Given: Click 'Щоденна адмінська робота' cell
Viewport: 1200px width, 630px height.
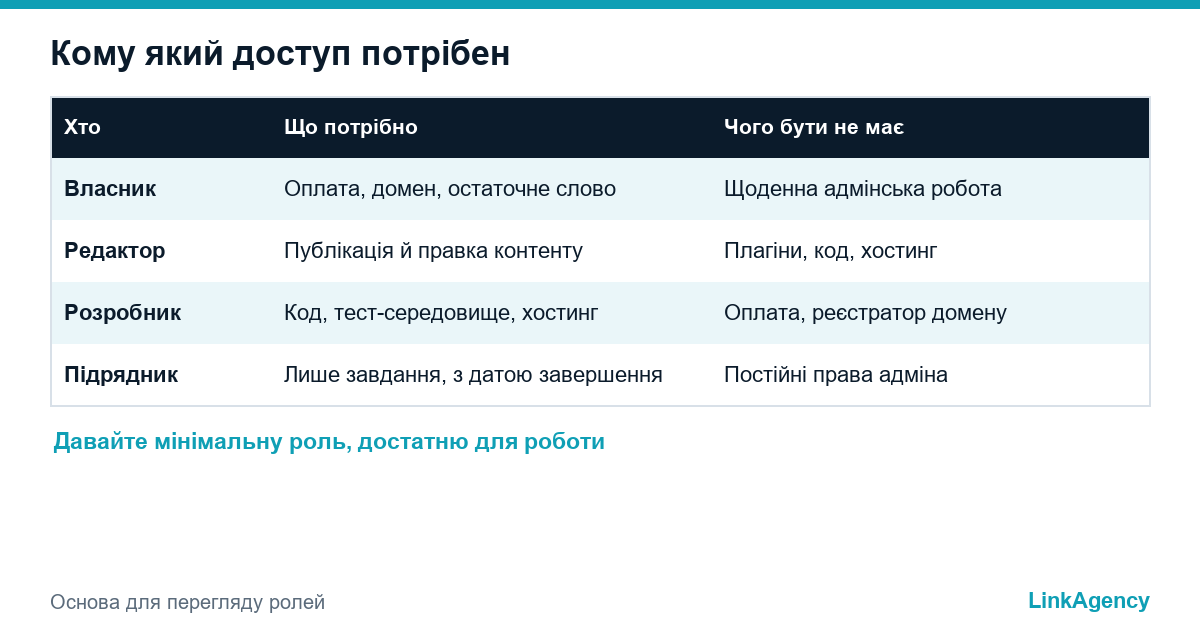Looking at the screenshot, I should click(863, 189).
